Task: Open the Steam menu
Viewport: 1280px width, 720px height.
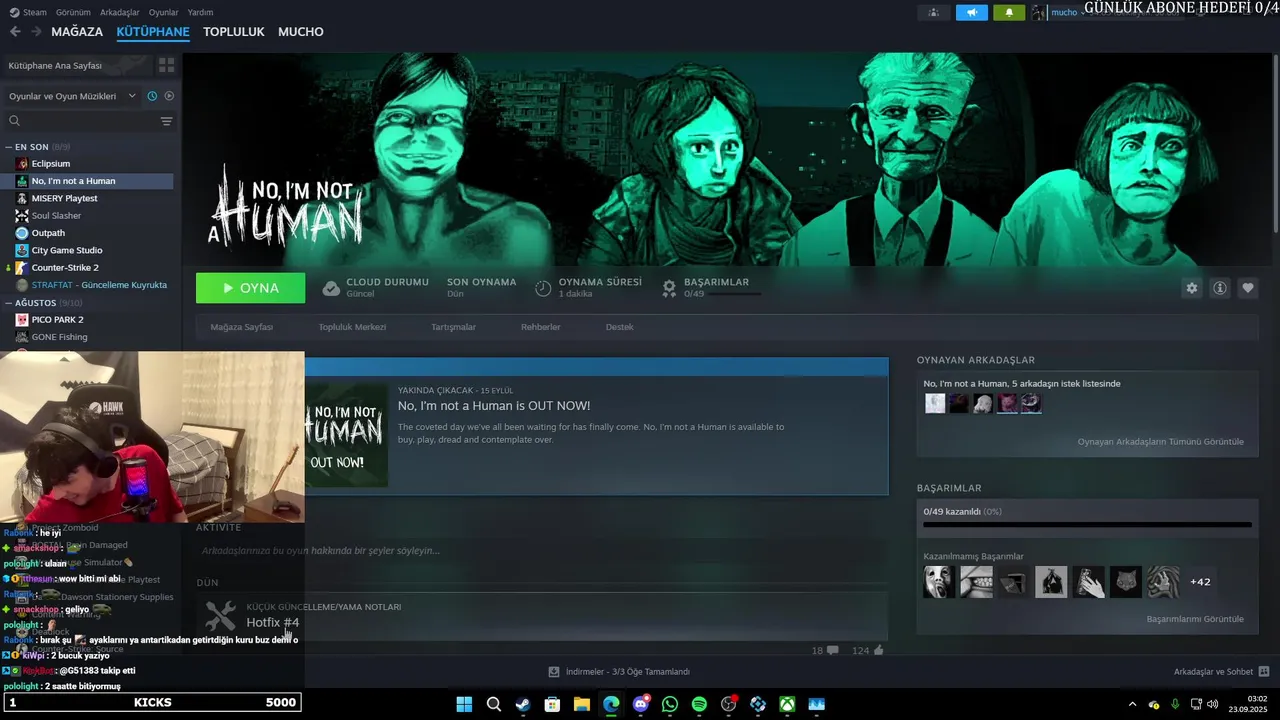Action: [x=28, y=12]
